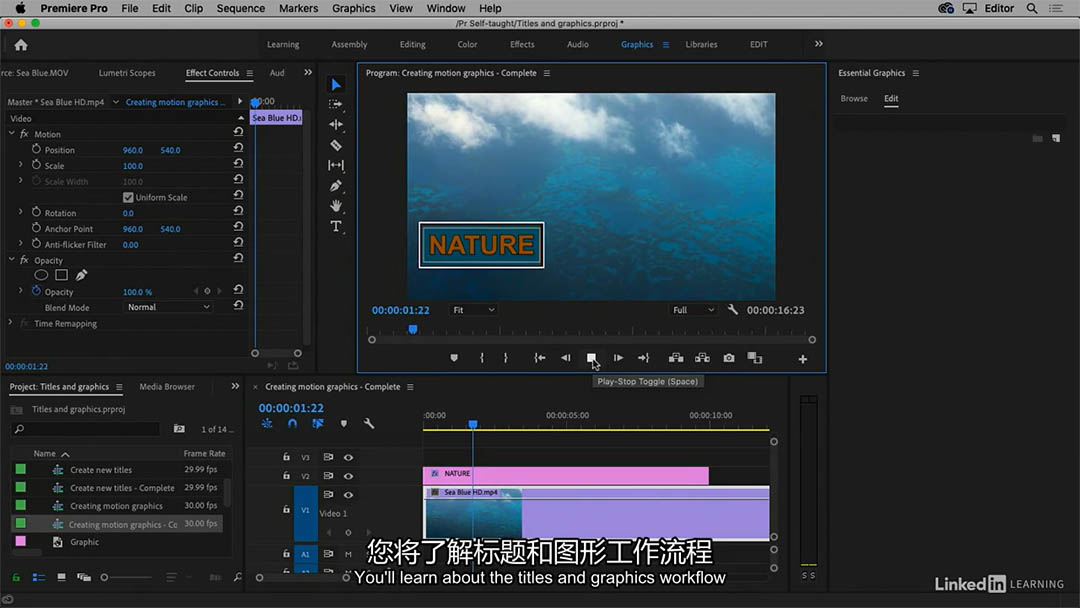The width and height of the screenshot is (1080, 608).
Task: Open Program monitor wrench settings
Action: coord(733,310)
